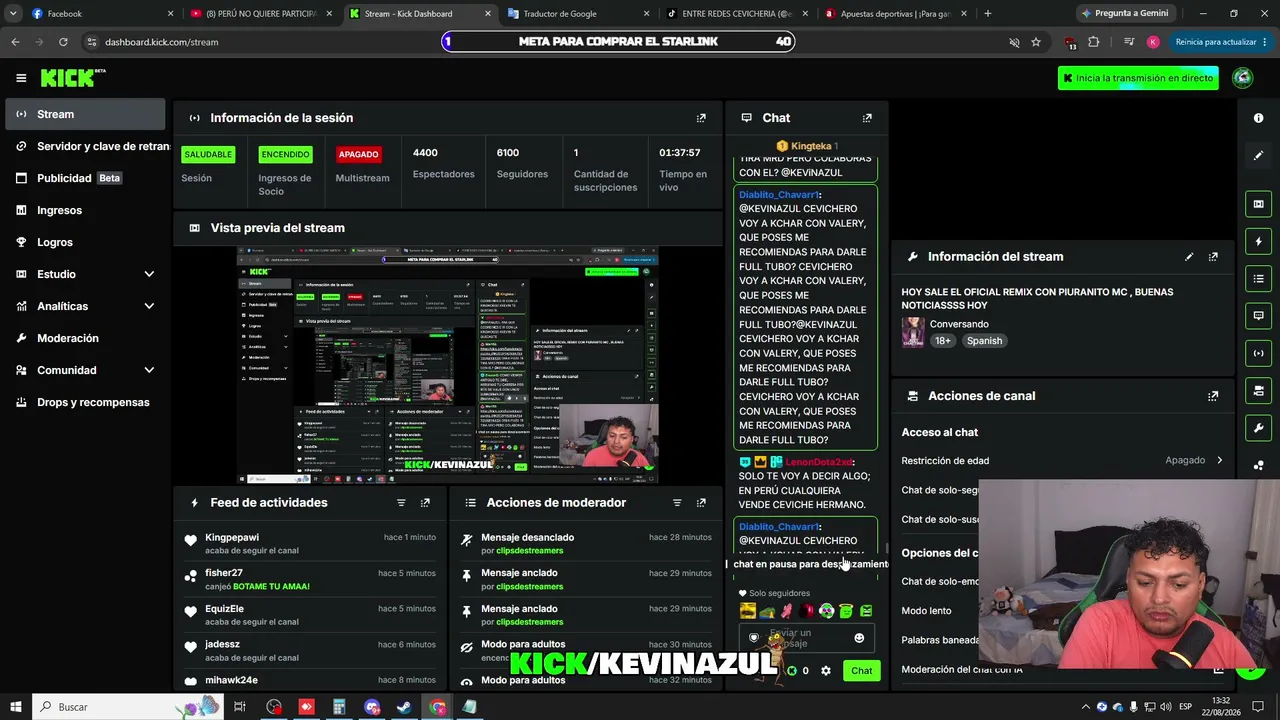Click the muted-site speaker icon in address bar
This screenshot has height=720, width=1280.
click(x=1014, y=42)
